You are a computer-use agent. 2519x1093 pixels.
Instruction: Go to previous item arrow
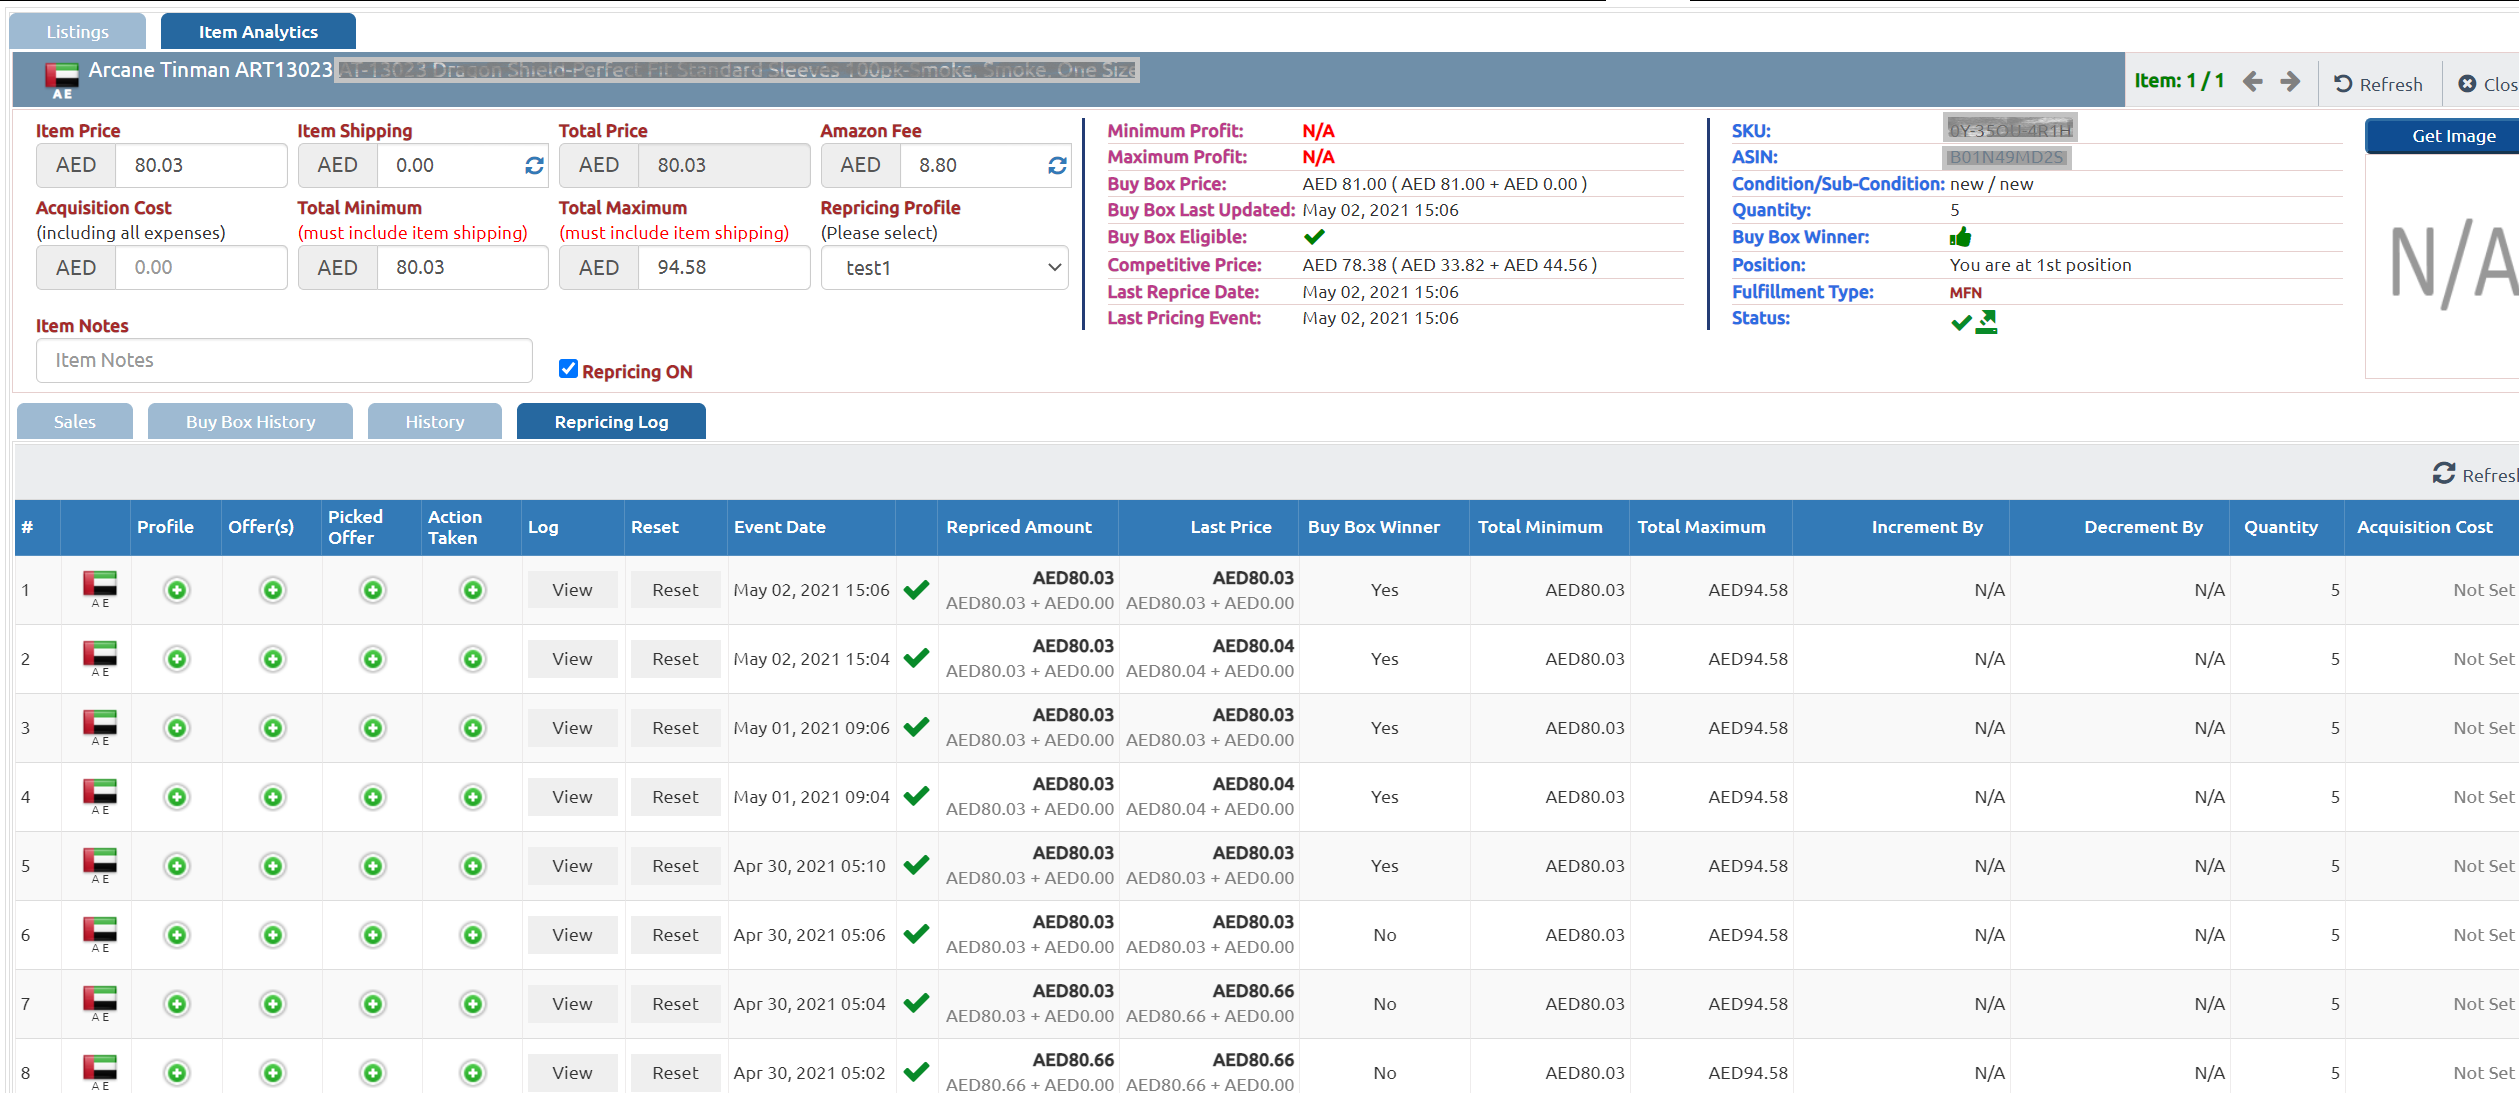[2252, 82]
